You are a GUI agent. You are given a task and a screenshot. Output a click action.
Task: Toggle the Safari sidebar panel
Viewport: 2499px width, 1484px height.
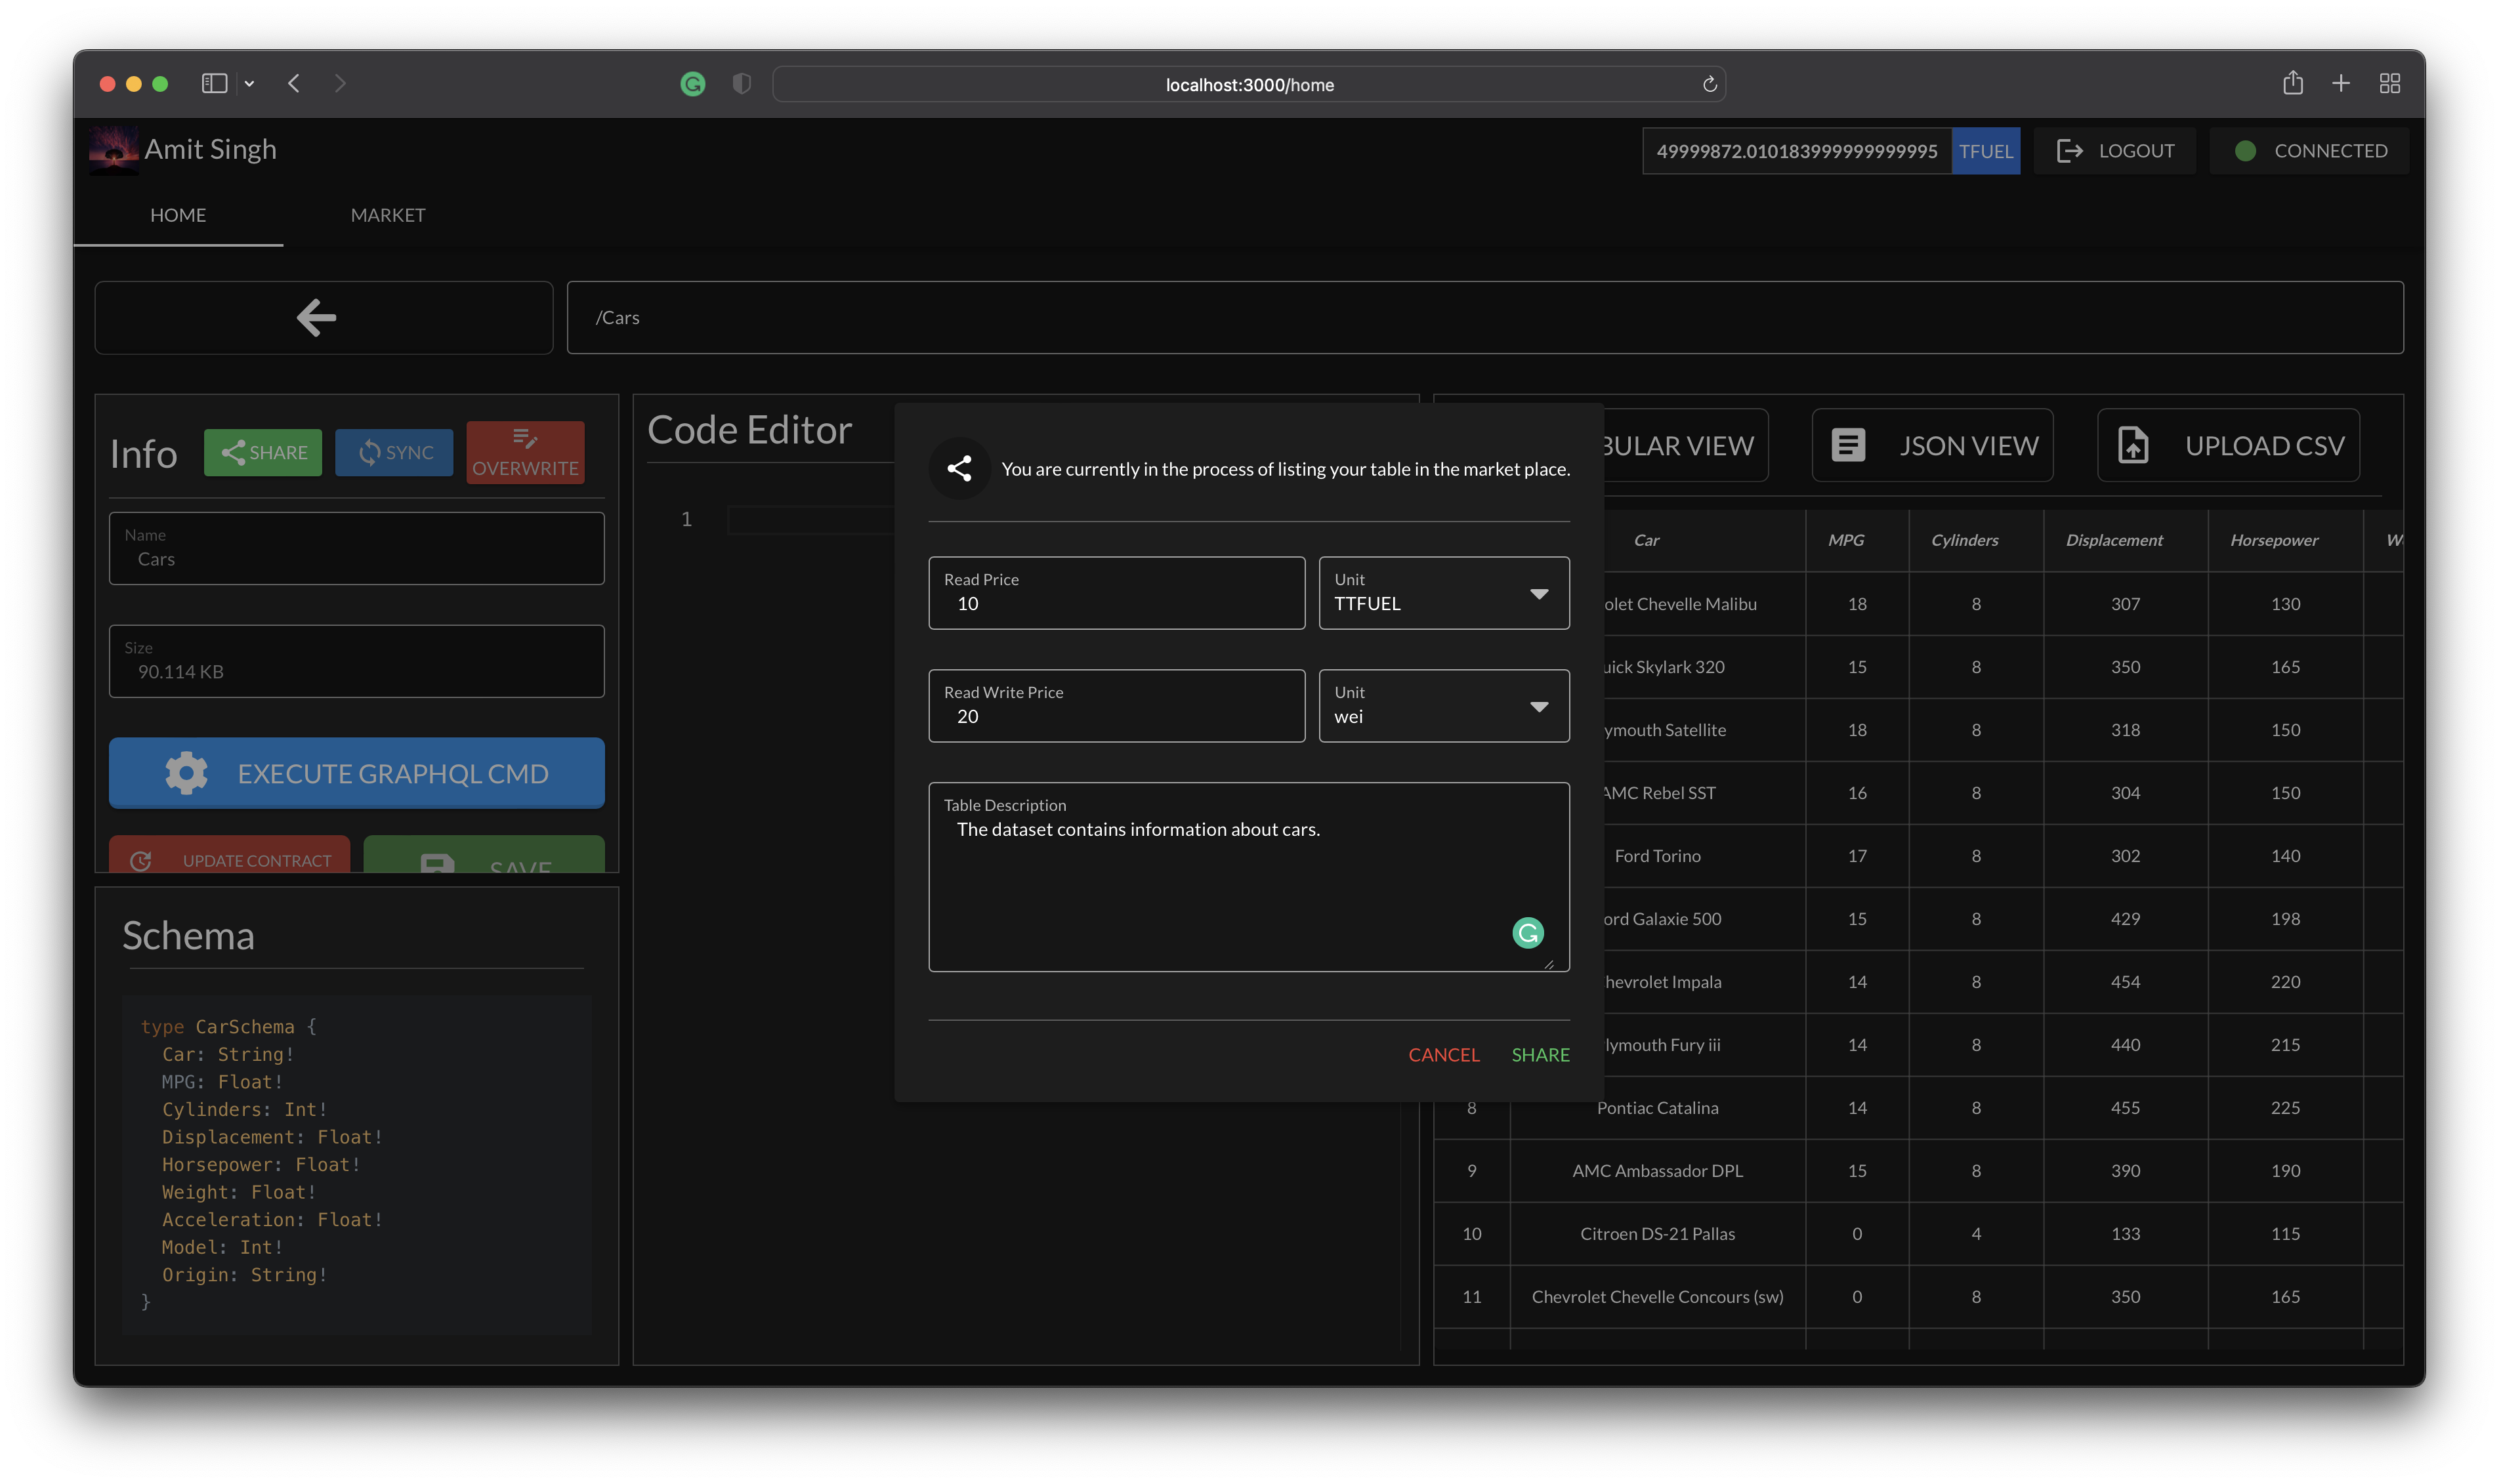coord(214,83)
